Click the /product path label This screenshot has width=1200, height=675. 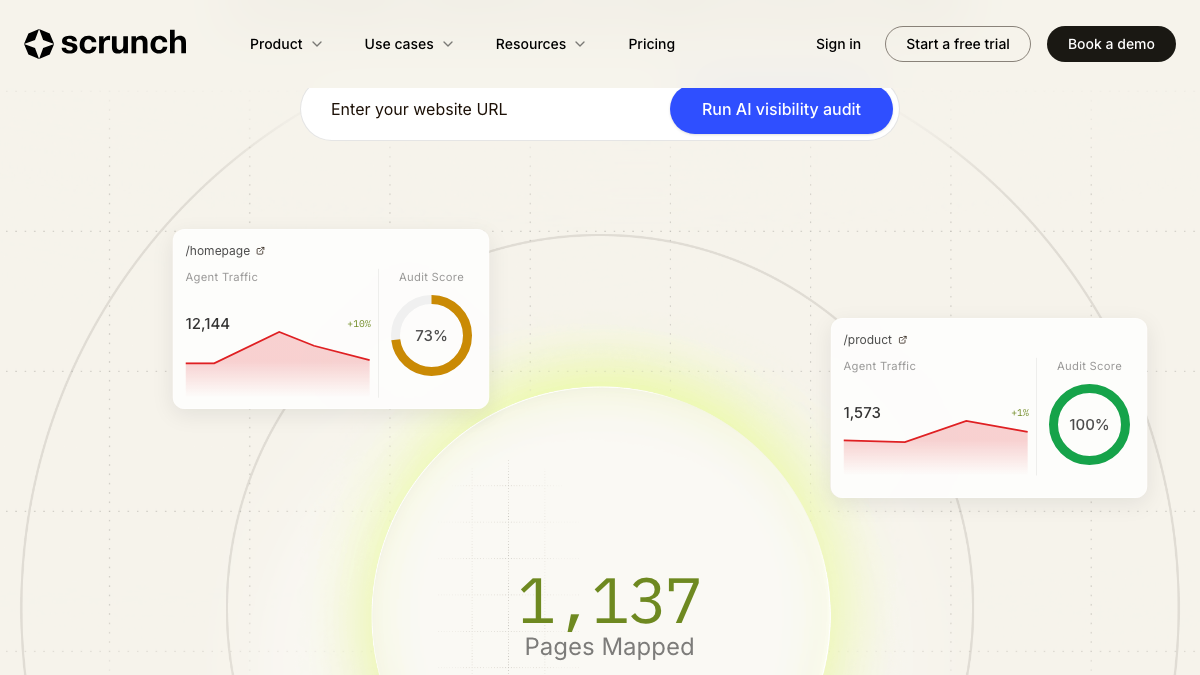point(868,340)
